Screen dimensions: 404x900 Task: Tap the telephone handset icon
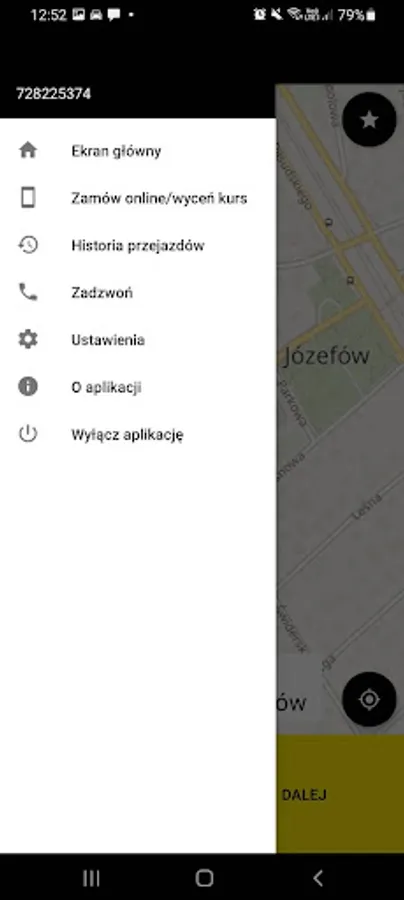28,292
